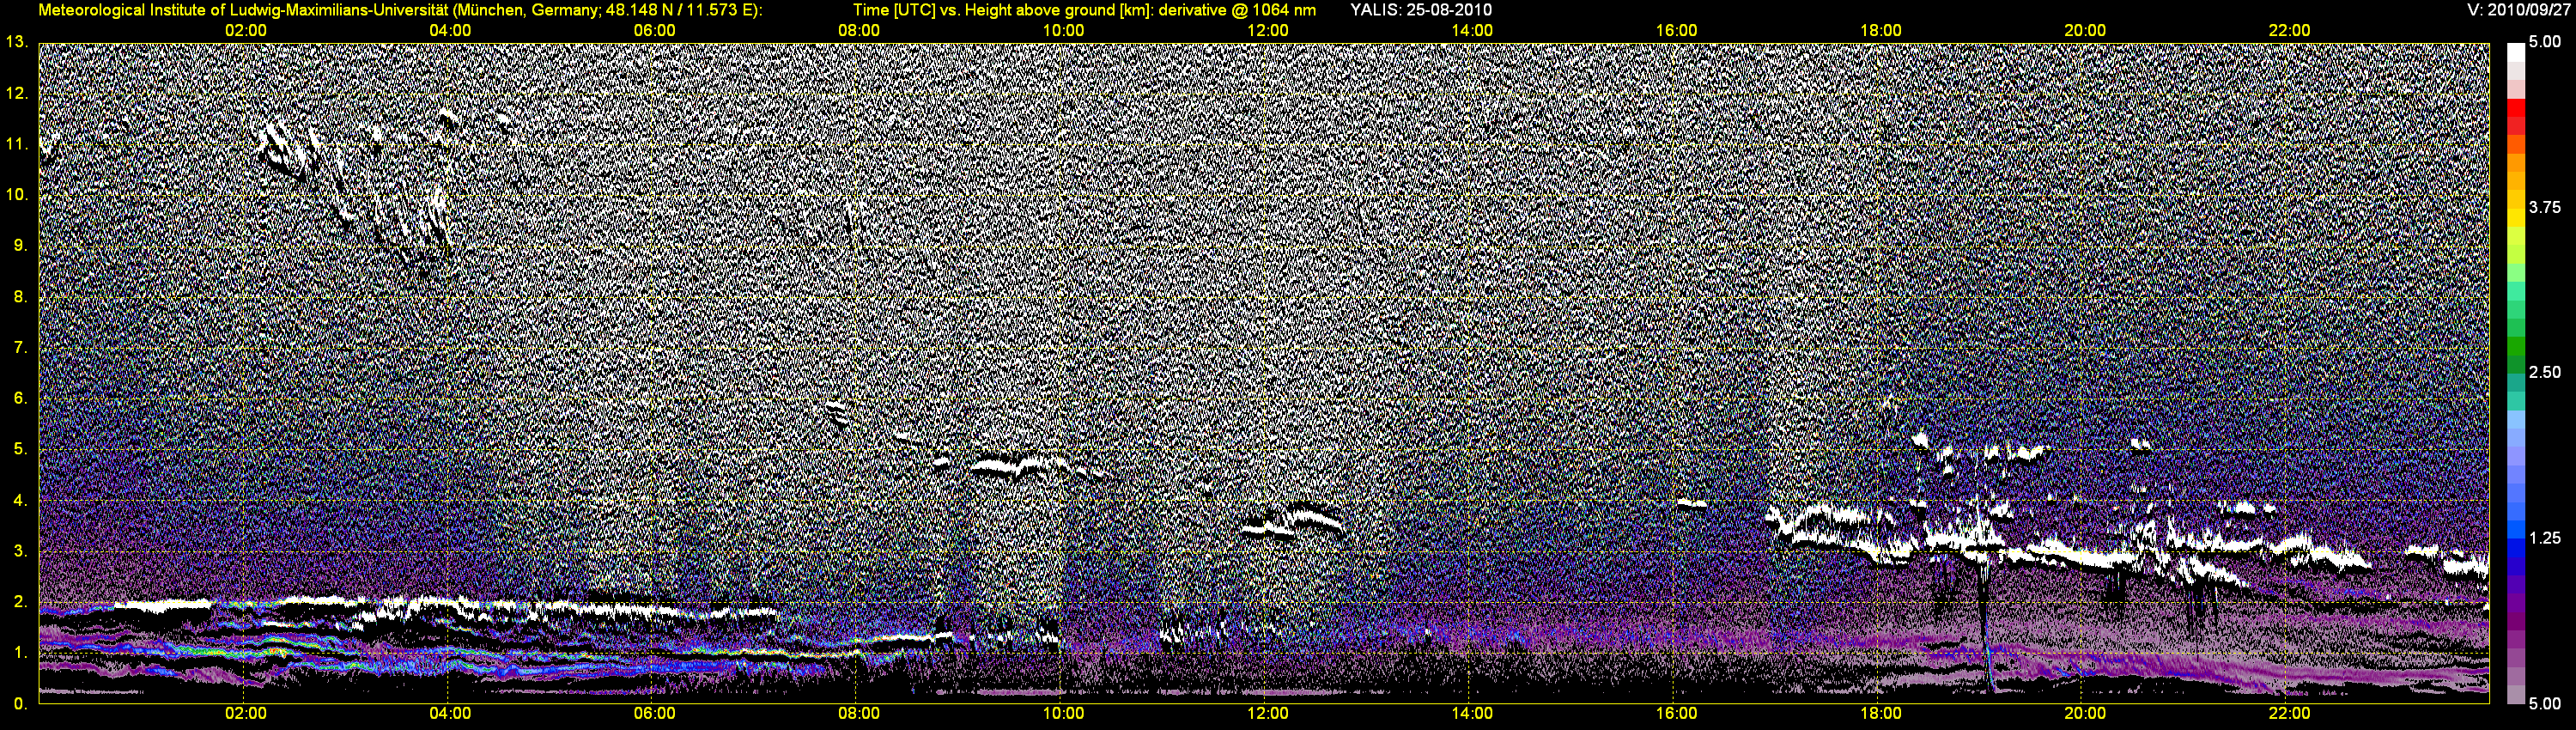Select the 02:00 label on the top time axis
This screenshot has width=2576, height=730.
point(245,31)
